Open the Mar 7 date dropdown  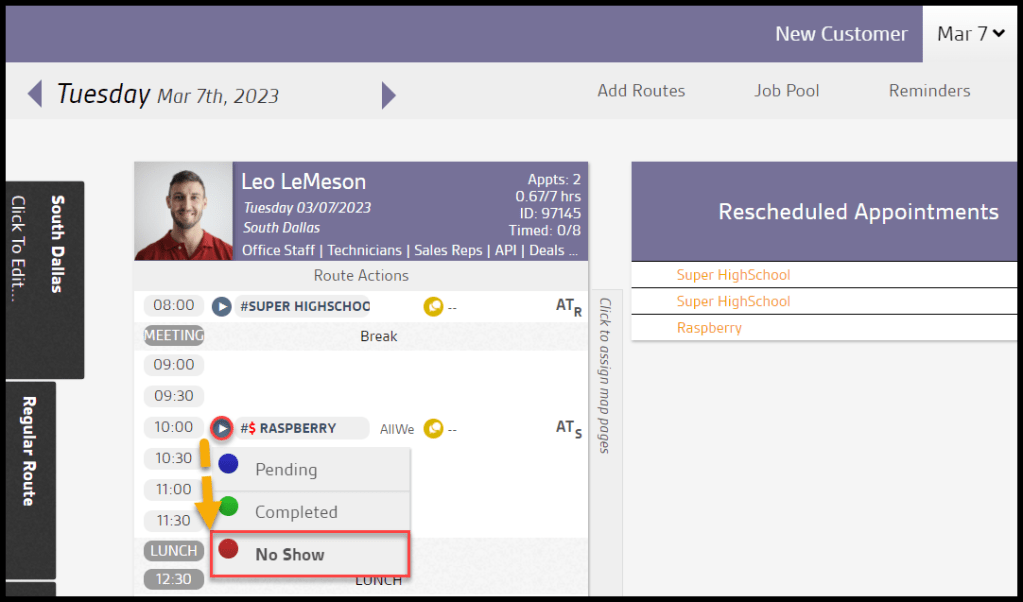(969, 34)
